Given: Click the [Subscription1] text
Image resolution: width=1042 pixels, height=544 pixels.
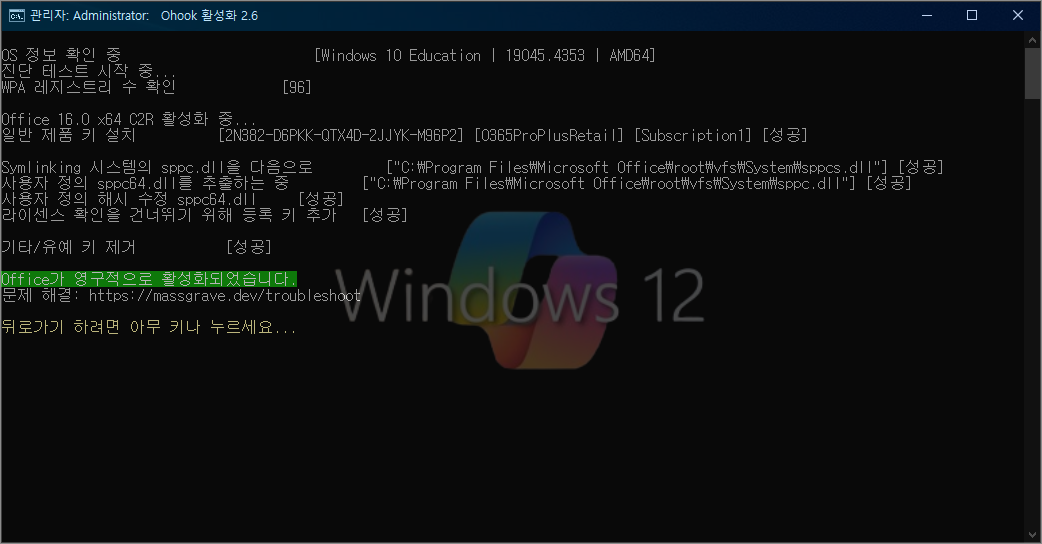Looking at the screenshot, I should click(x=693, y=136).
